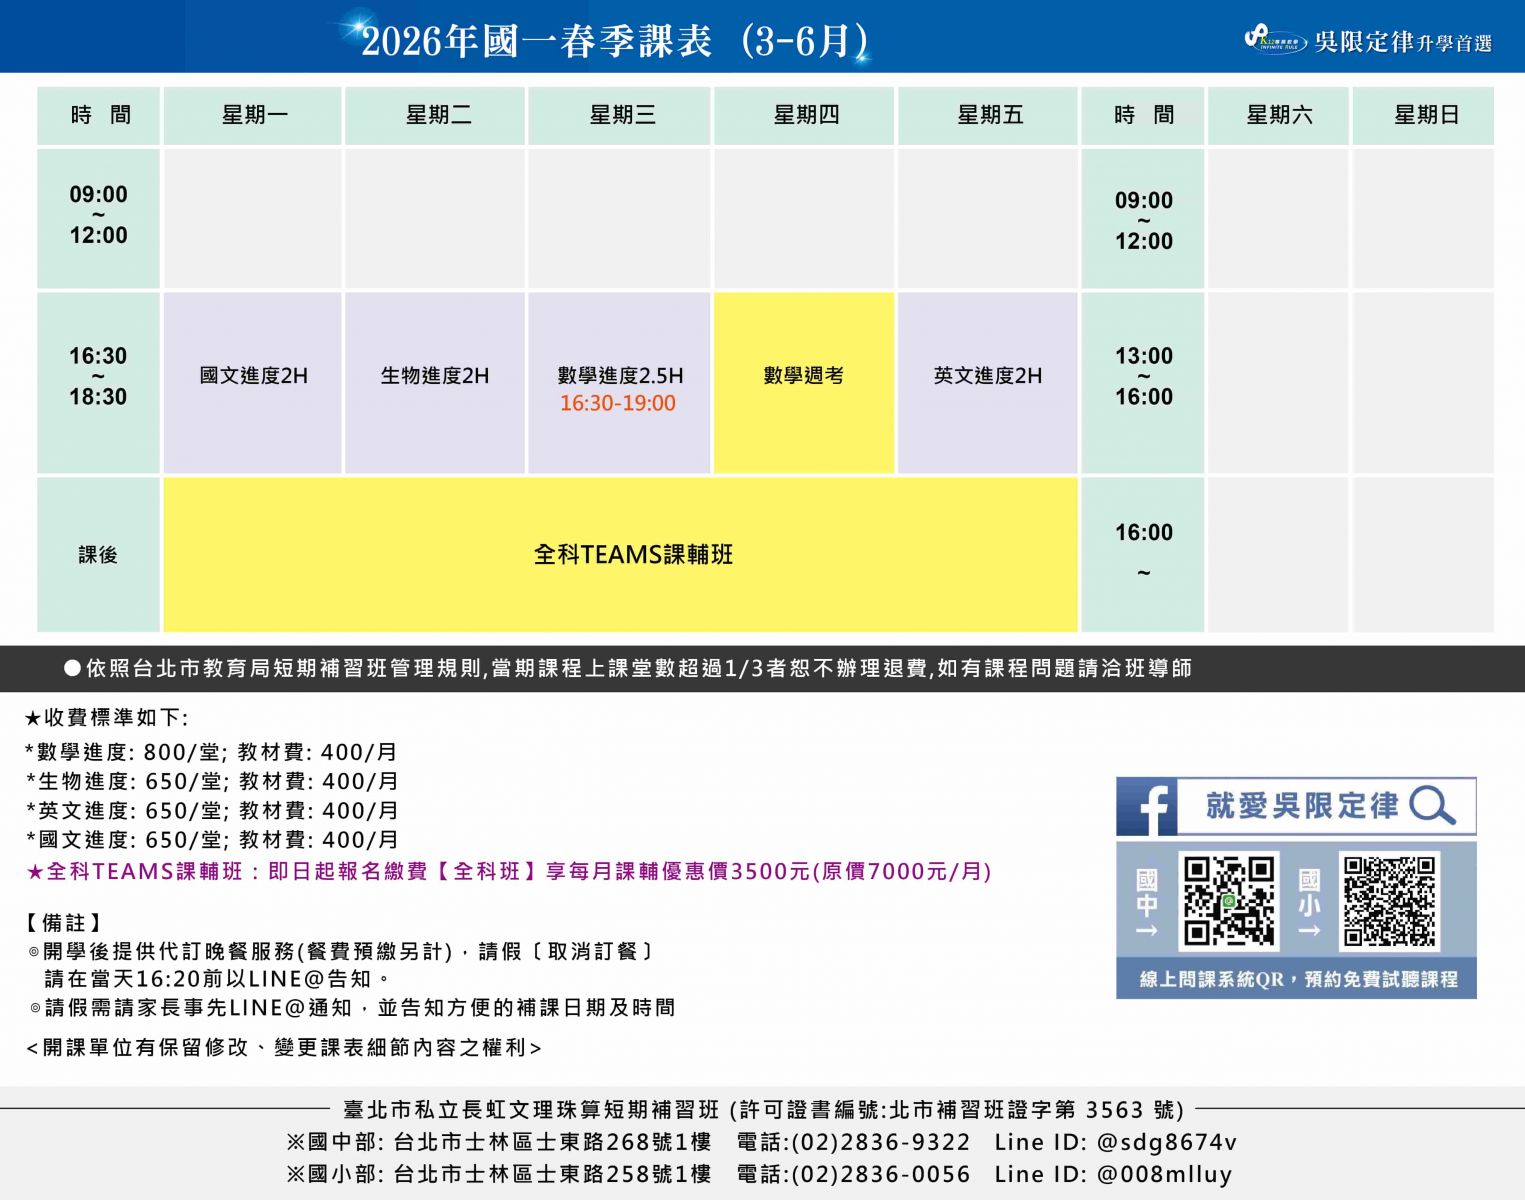Select the 星期一 column header
Viewport: 1525px width, 1200px height.
(x=254, y=115)
